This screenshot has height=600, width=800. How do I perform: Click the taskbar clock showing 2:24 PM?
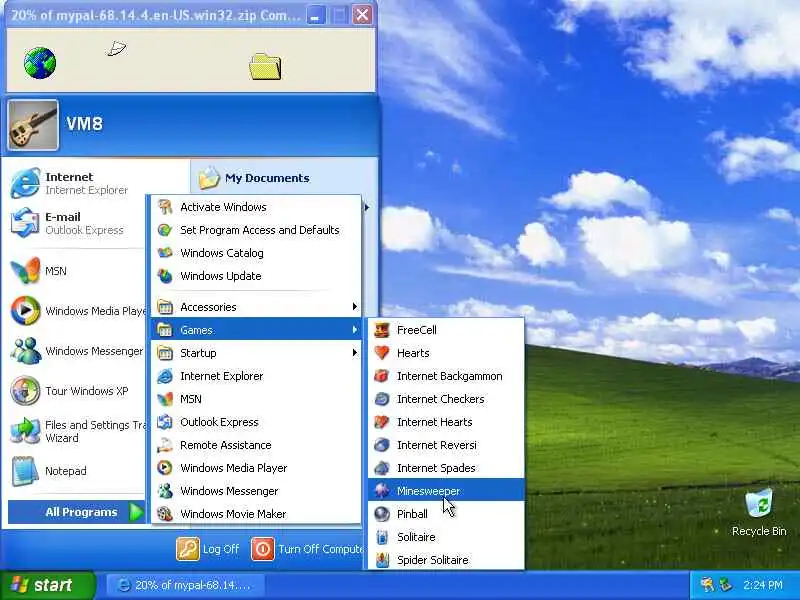[763, 585]
